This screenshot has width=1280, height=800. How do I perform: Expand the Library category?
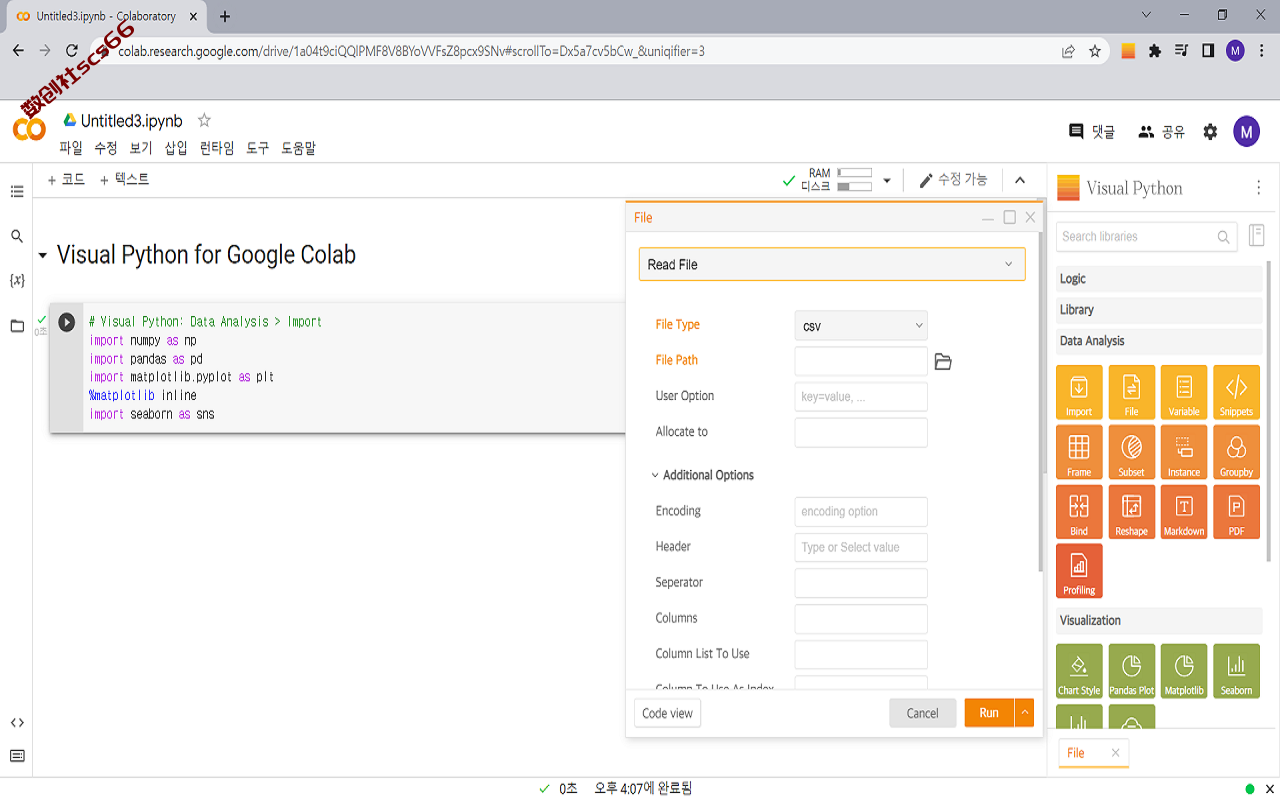tap(1159, 310)
